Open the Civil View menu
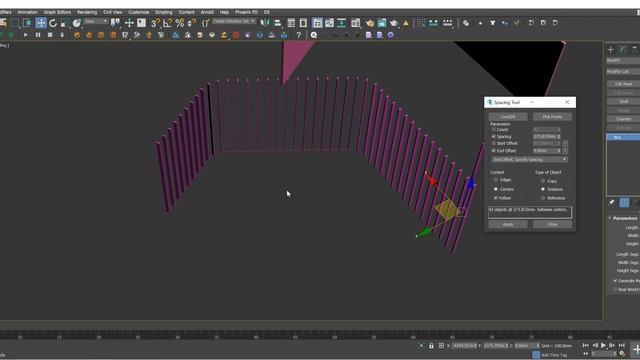 [x=113, y=12]
